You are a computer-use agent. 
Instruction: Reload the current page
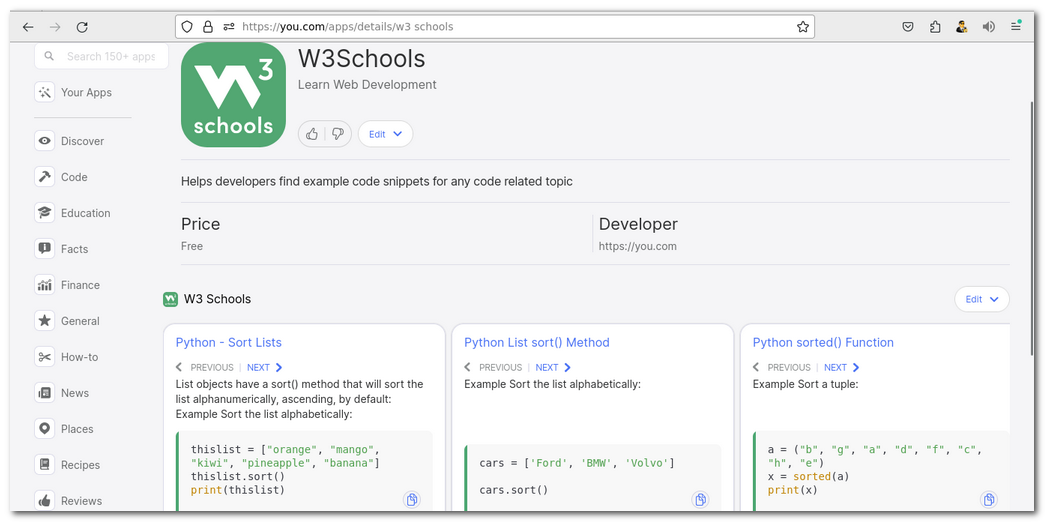tap(82, 27)
